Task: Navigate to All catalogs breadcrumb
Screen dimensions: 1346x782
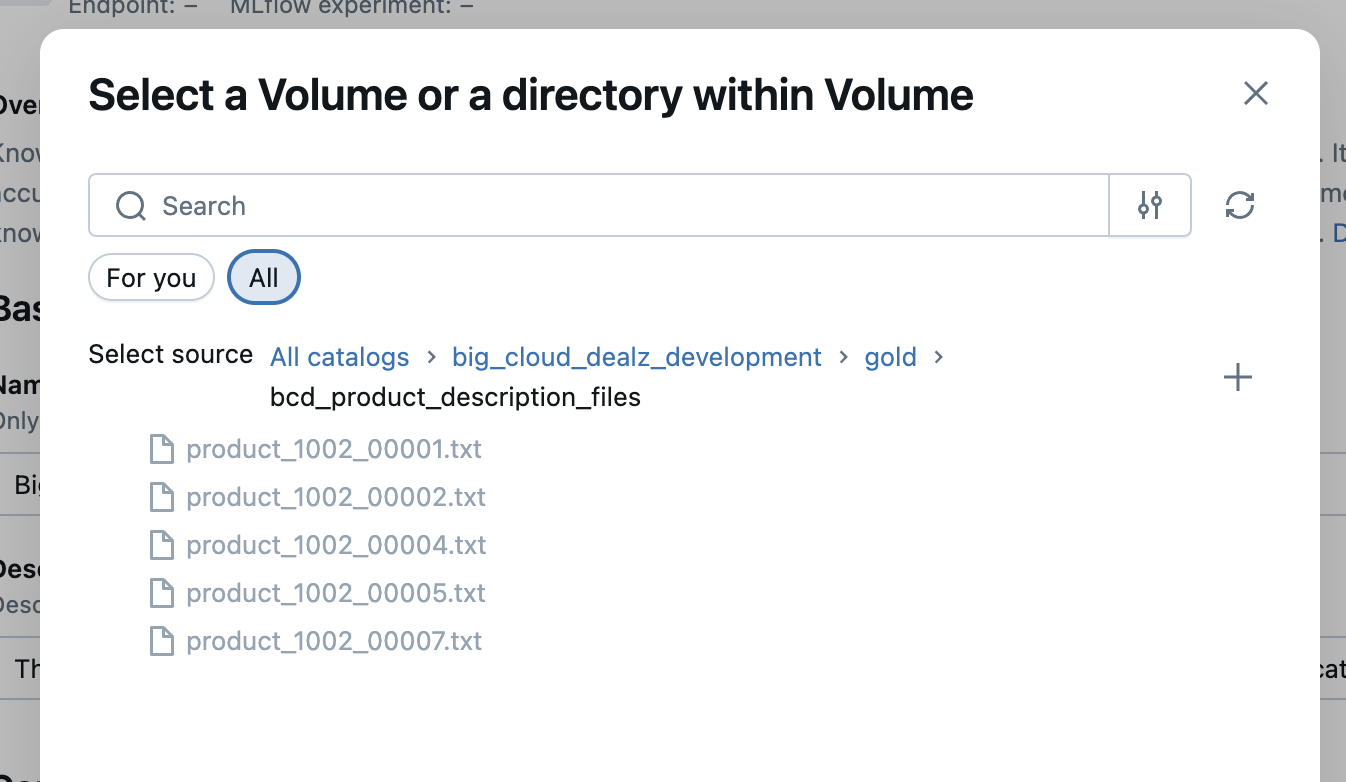Action: point(340,357)
